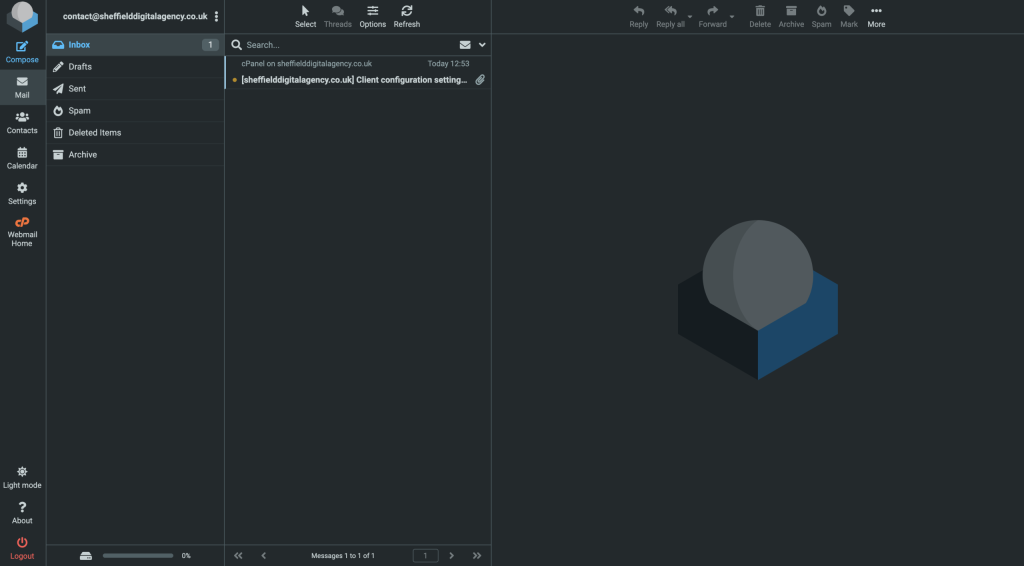Toggle the unread filter envelope icon
This screenshot has width=1024, height=566.
click(465, 45)
